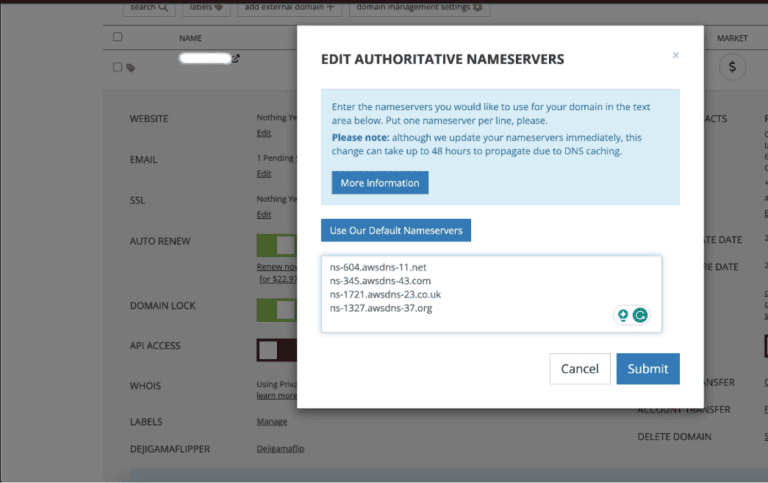The height and width of the screenshot is (483, 768).
Task: Click add external domain button
Action: click(291, 8)
